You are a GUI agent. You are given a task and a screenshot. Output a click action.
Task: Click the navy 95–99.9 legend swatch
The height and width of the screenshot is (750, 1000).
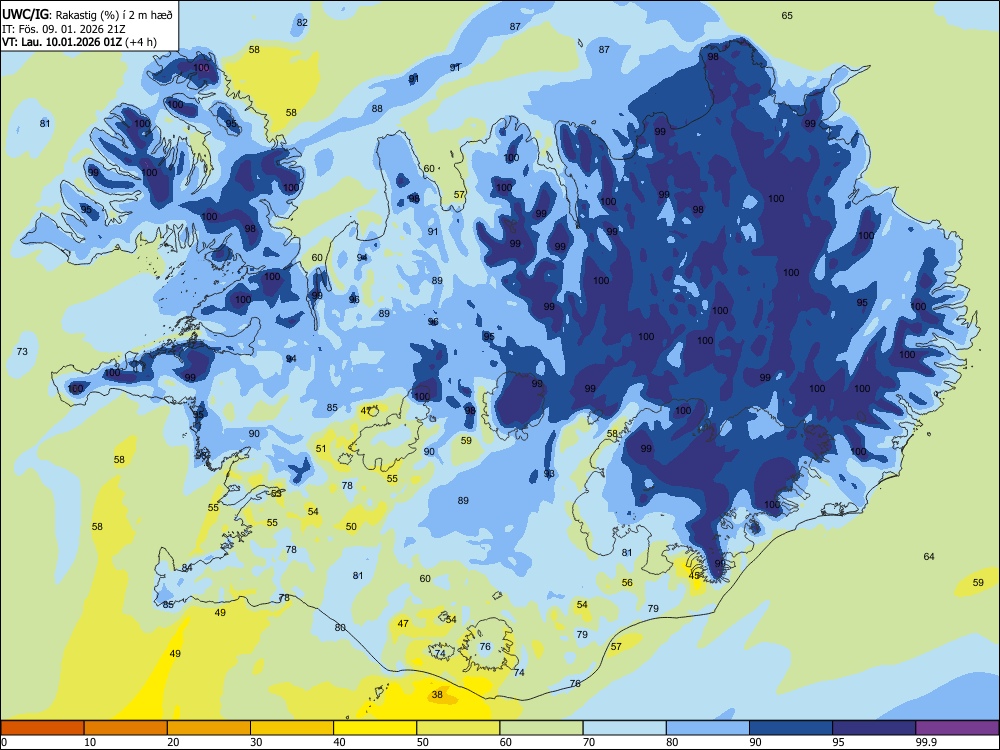point(874,728)
